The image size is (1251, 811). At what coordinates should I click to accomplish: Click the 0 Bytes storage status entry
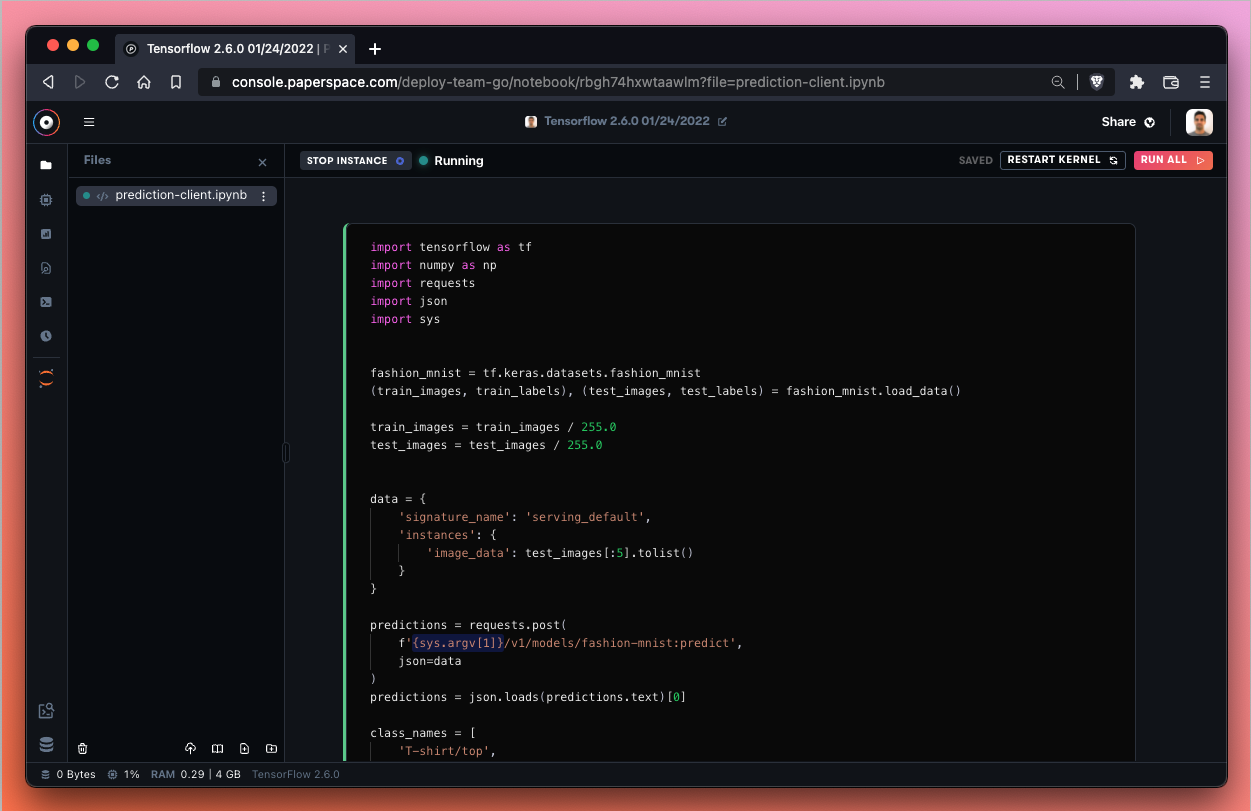[x=68, y=774]
